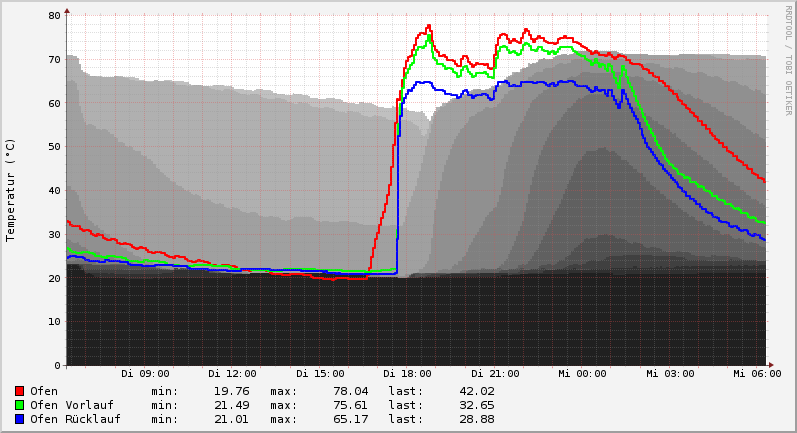Click the red arrow ending the X axis
The image size is (797, 433).
tap(769, 365)
